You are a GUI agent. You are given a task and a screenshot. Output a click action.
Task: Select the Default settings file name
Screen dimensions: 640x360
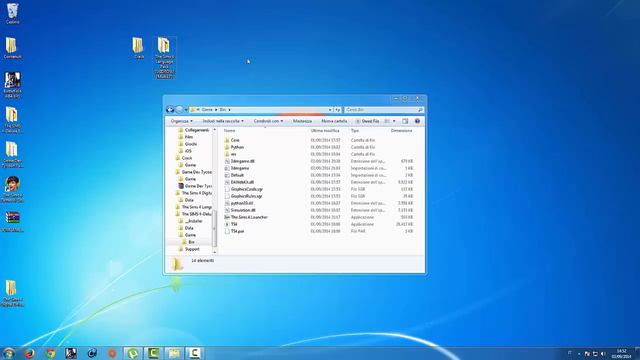pos(237,175)
